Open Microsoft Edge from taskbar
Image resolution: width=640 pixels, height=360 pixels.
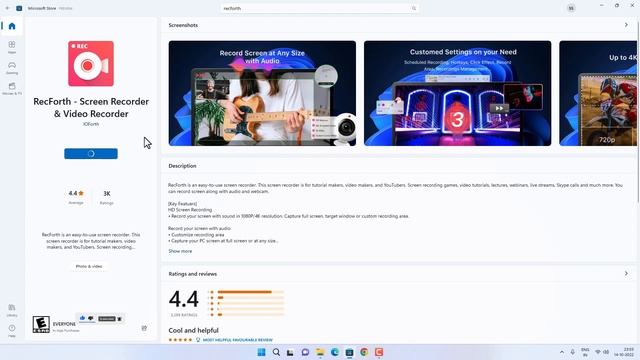point(335,352)
